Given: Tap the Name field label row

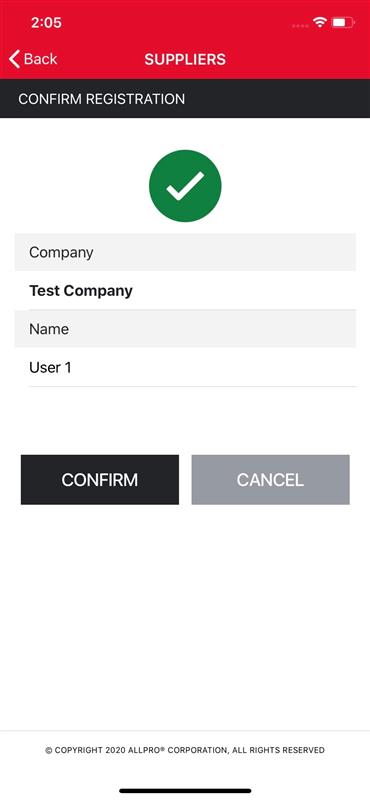Looking at the screenshot, I should click(x=185, y=329).
